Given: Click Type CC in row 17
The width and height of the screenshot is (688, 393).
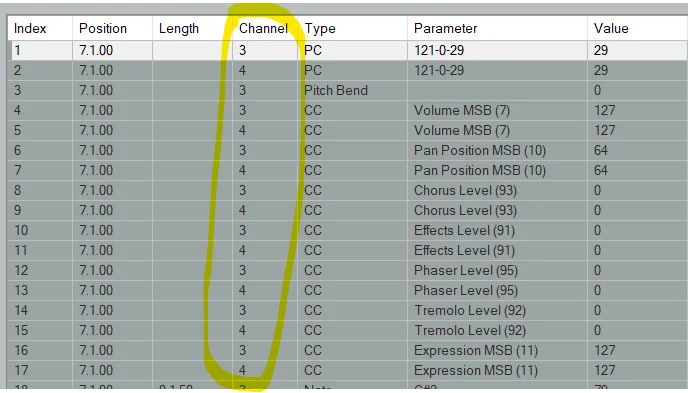Looking at the screenshot, I should 352,370.
